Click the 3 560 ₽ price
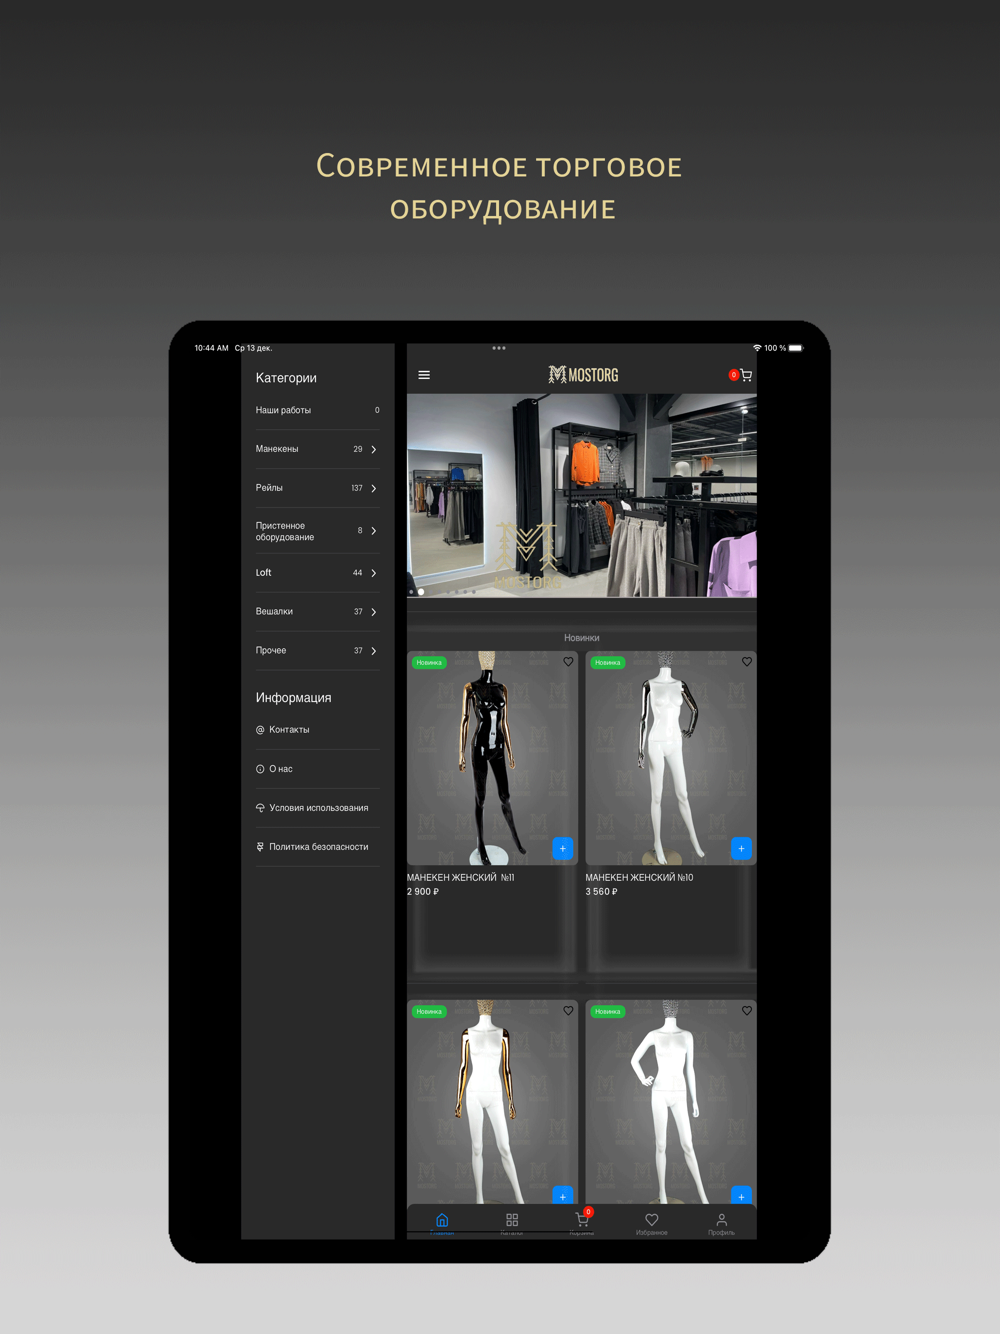 (602, 892)
